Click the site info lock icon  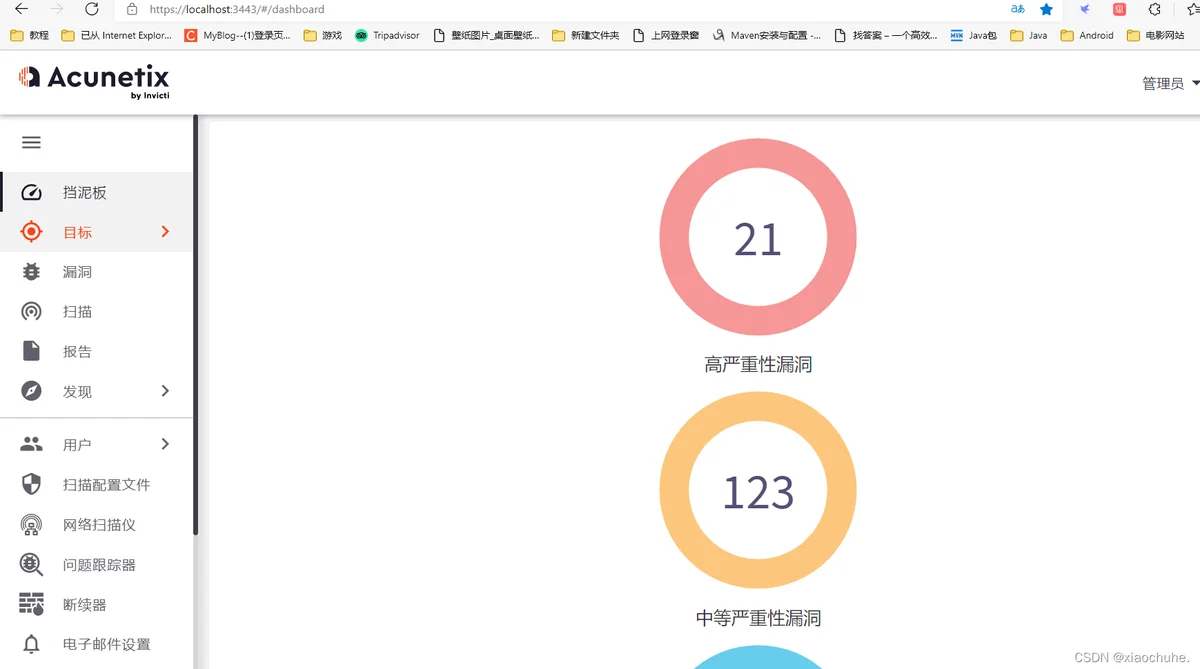tap(131, 9)
